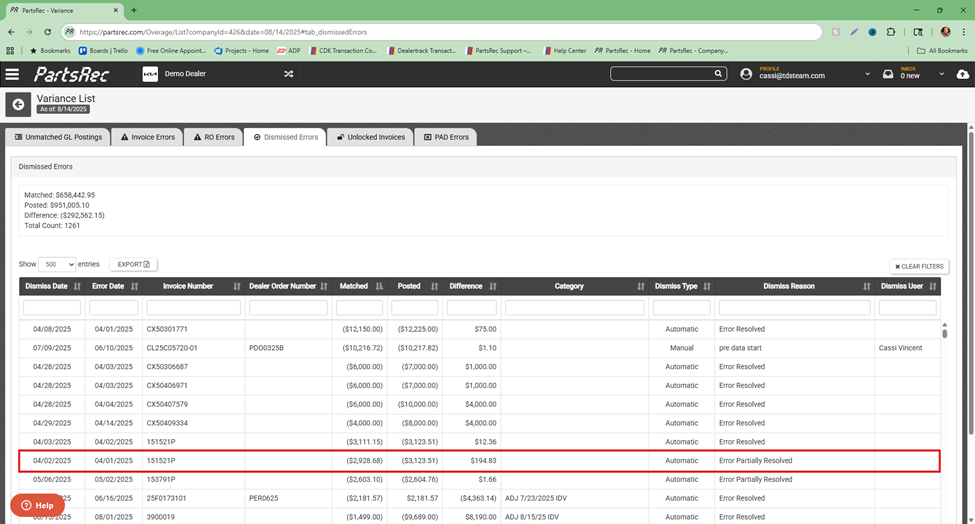Open a new browser tab
Viewport: 975px width, 524px height.
pyautogui.click(x=134, y=10)
